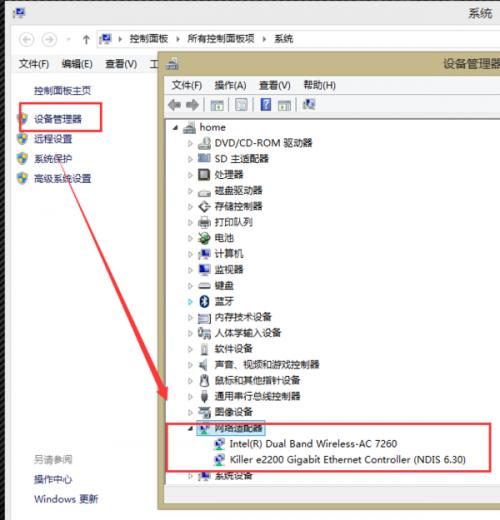Screen dimensions: 500x520
Task: Click Windows 更新 link at bottom left
Action: click(66, 499)
